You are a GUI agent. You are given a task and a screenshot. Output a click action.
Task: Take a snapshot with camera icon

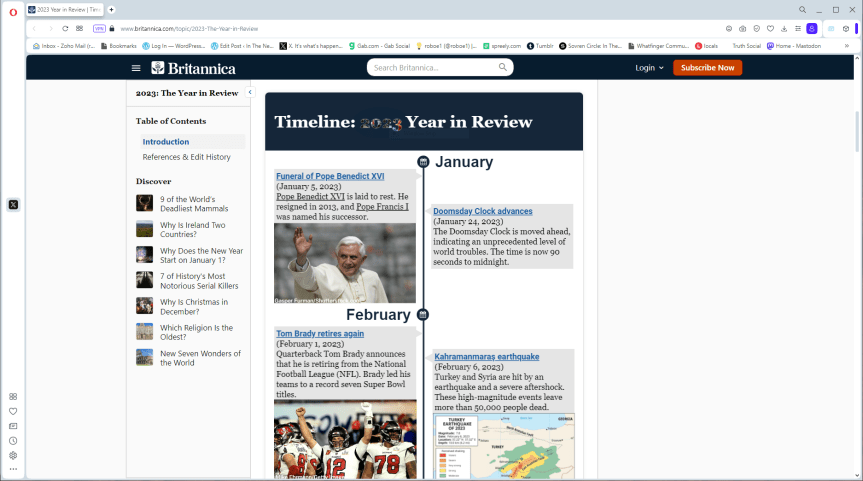pos(742,29)
